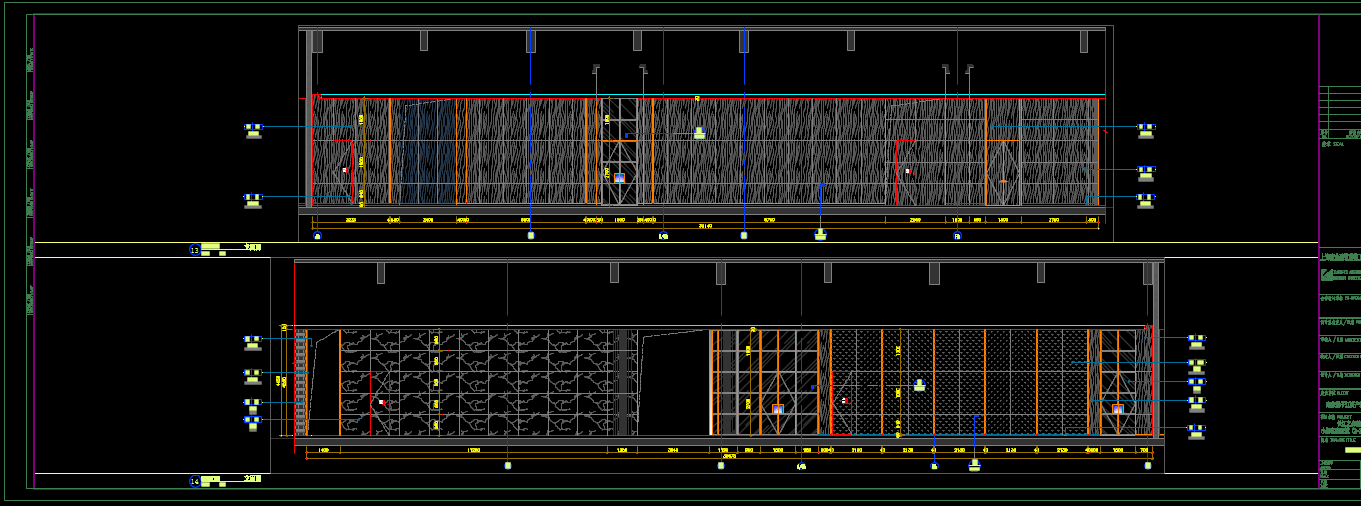Select middle tag right of the top elevation
The width and height of the screenshot is (1361, 506).
(1146, 173)
